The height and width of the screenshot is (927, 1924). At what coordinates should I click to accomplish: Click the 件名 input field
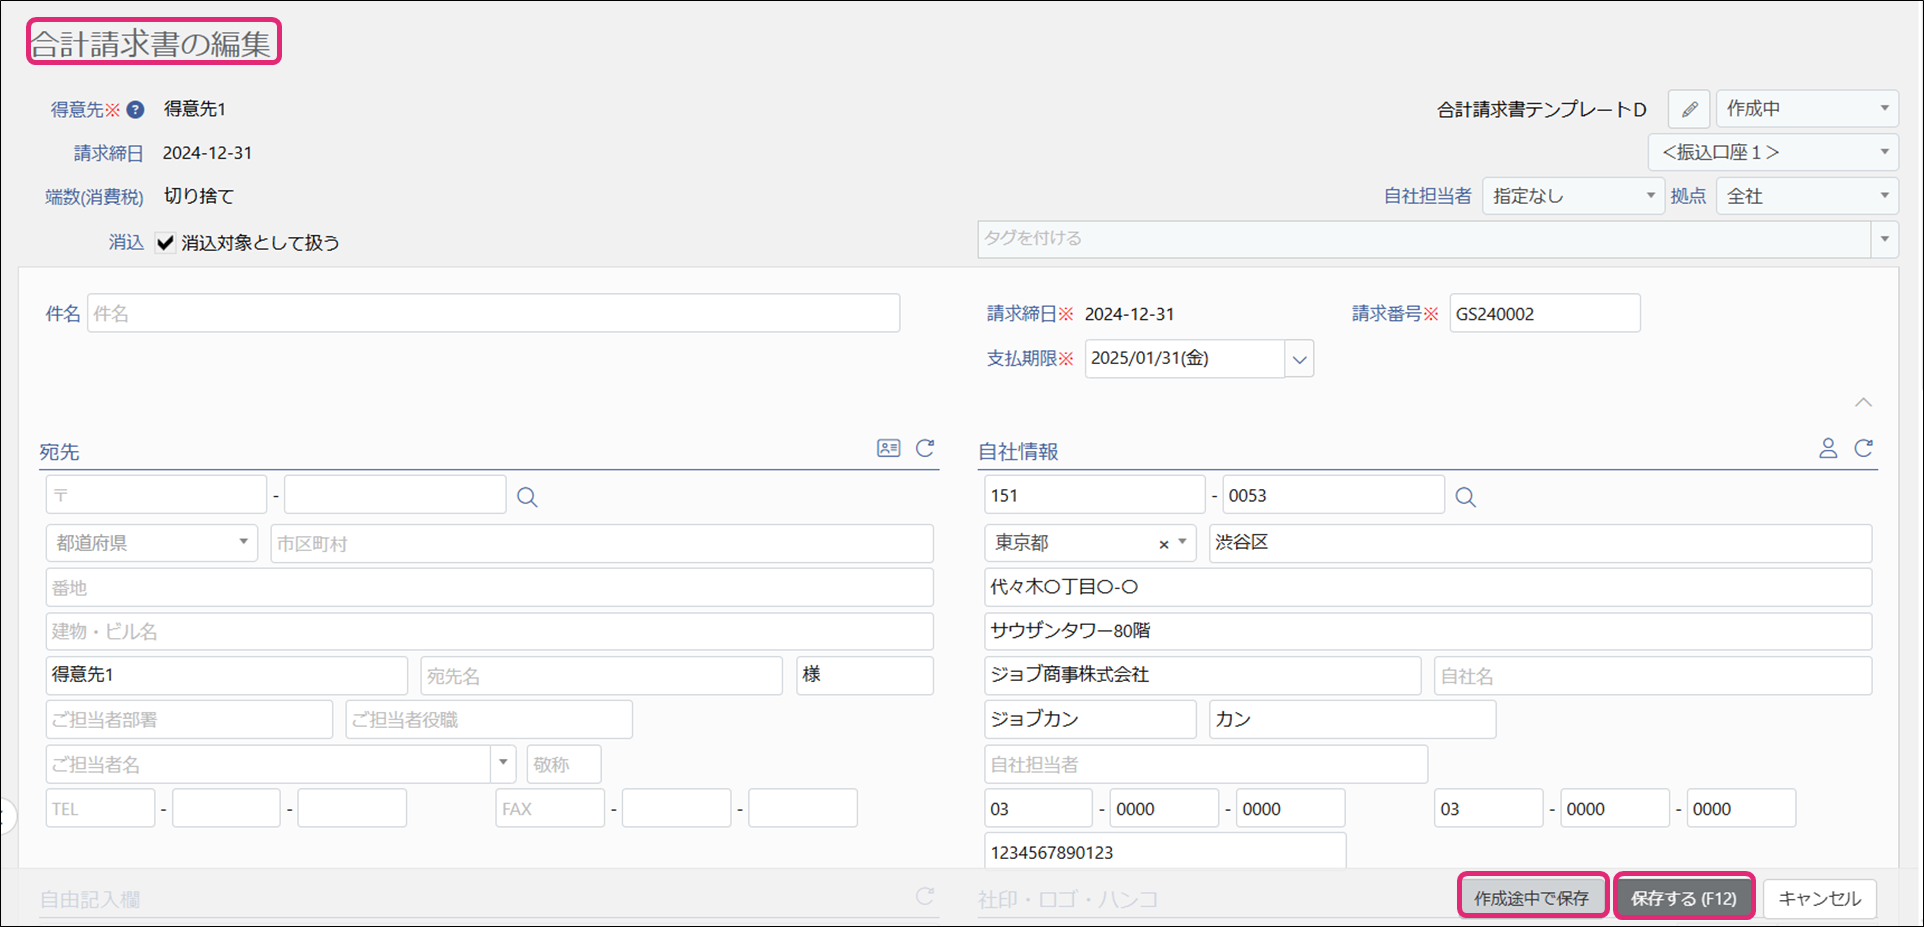point(493,314)
